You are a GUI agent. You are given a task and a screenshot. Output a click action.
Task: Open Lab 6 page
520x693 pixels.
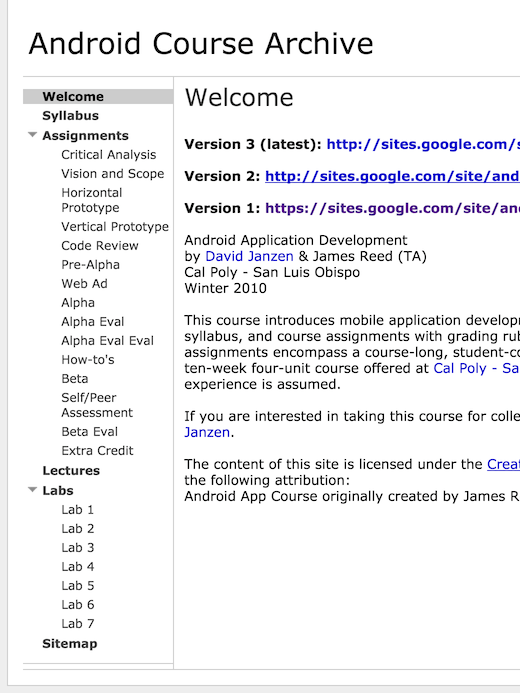(78, 605)
